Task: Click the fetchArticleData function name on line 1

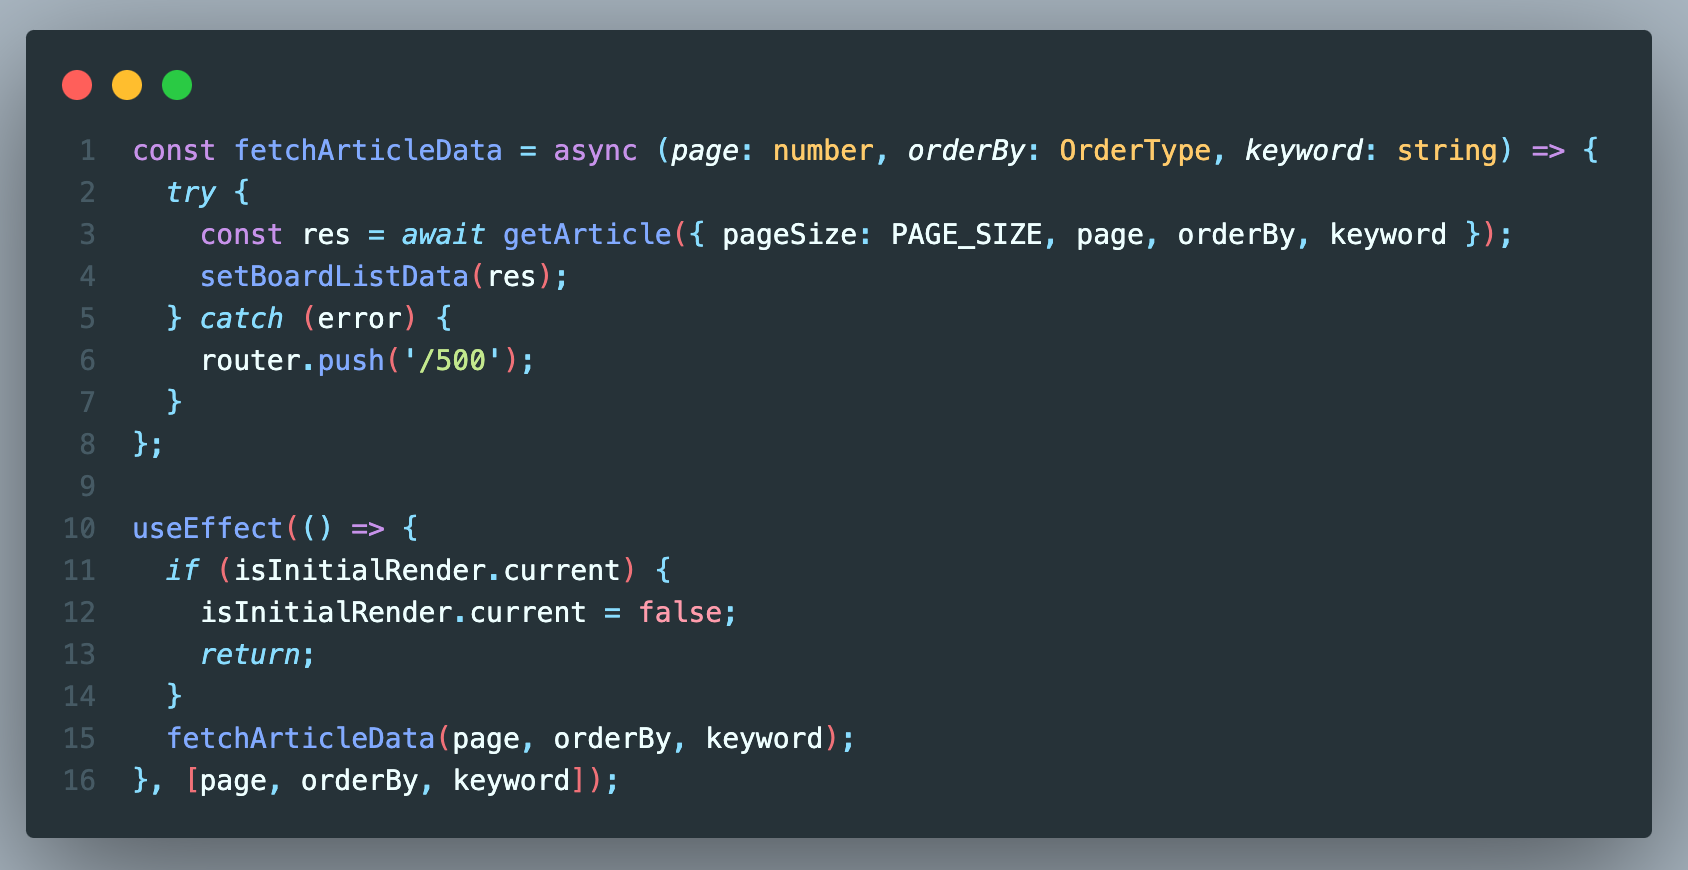Action: [368, 150]
